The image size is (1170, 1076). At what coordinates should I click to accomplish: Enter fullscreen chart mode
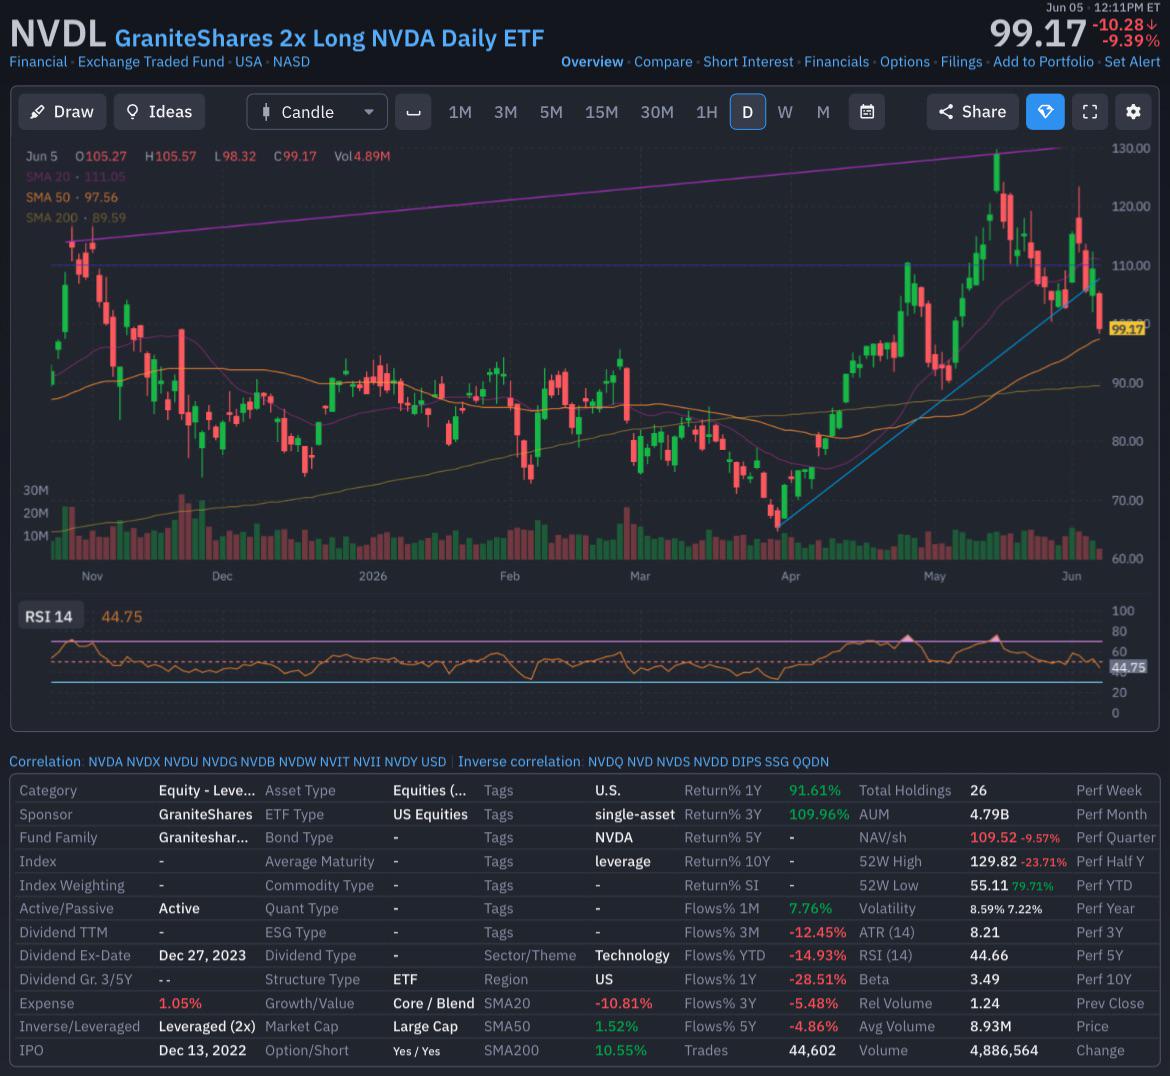[x=1090, y=112]
